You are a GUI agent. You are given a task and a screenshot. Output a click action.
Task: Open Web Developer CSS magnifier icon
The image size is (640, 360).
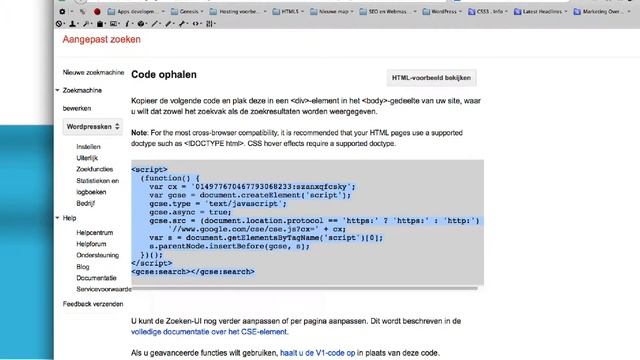86,24
